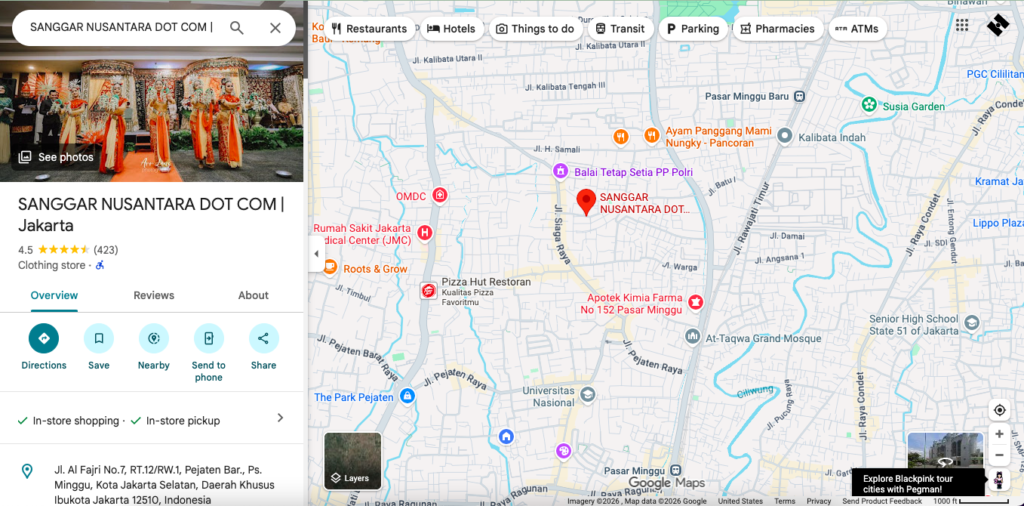Viewport: 1024px width, 506px height.
Task: Click the search magnifier icon
Action: tap(237, 28)
